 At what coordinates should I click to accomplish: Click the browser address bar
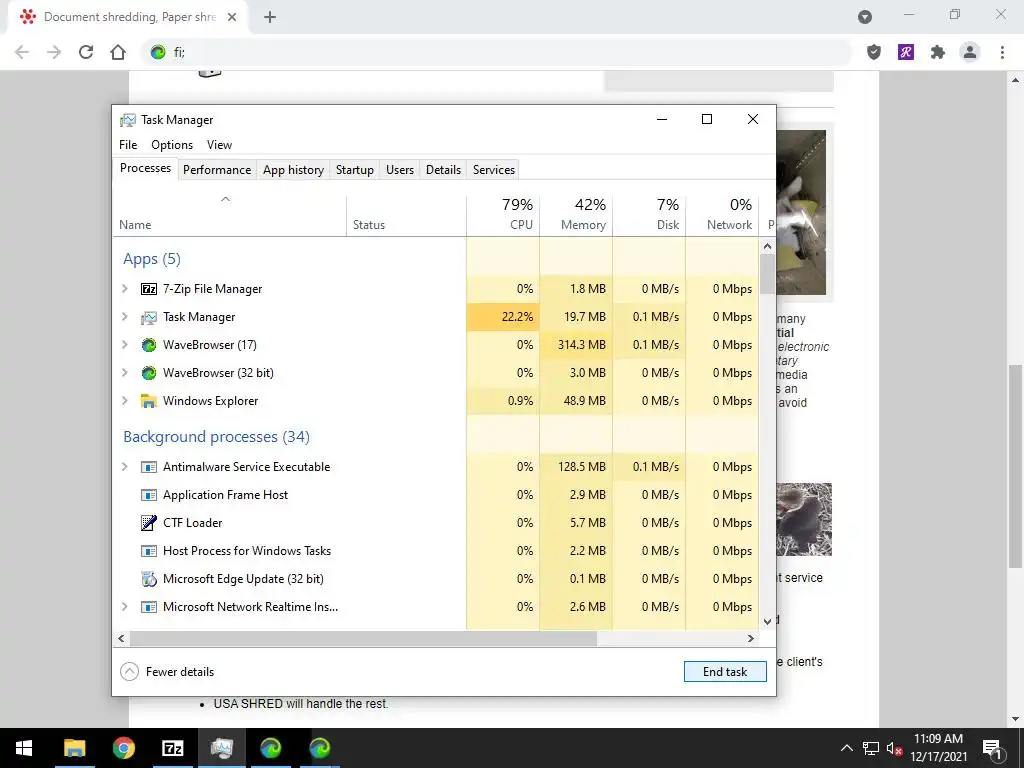(x=496, y=52)
